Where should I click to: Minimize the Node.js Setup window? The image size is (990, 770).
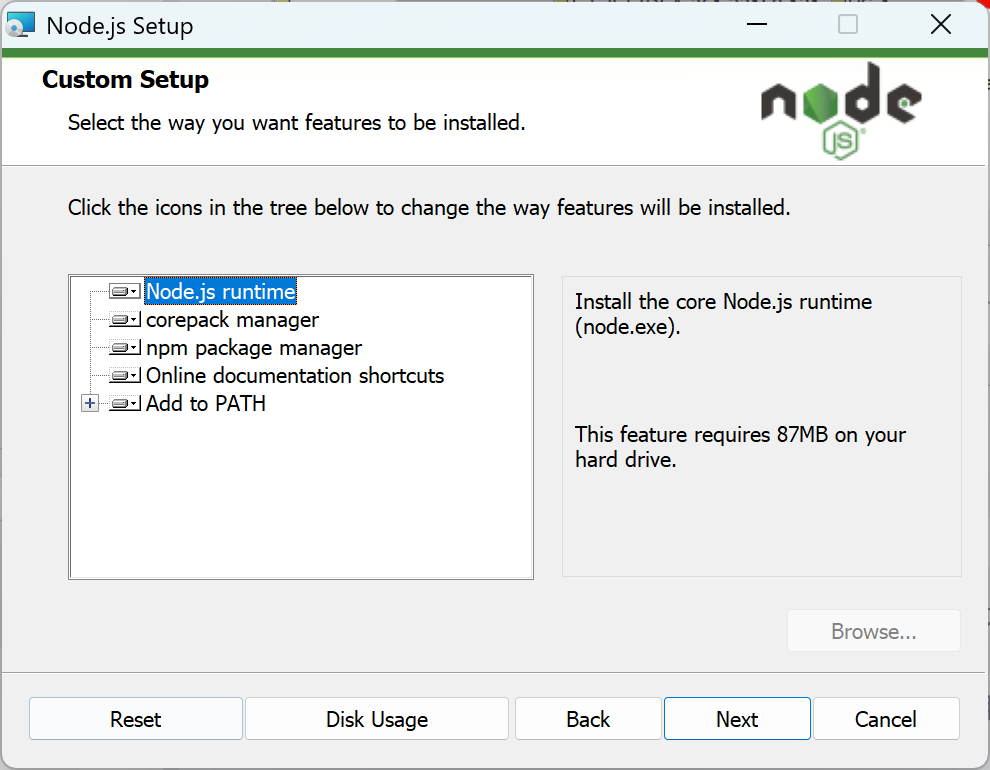point(756,25)
